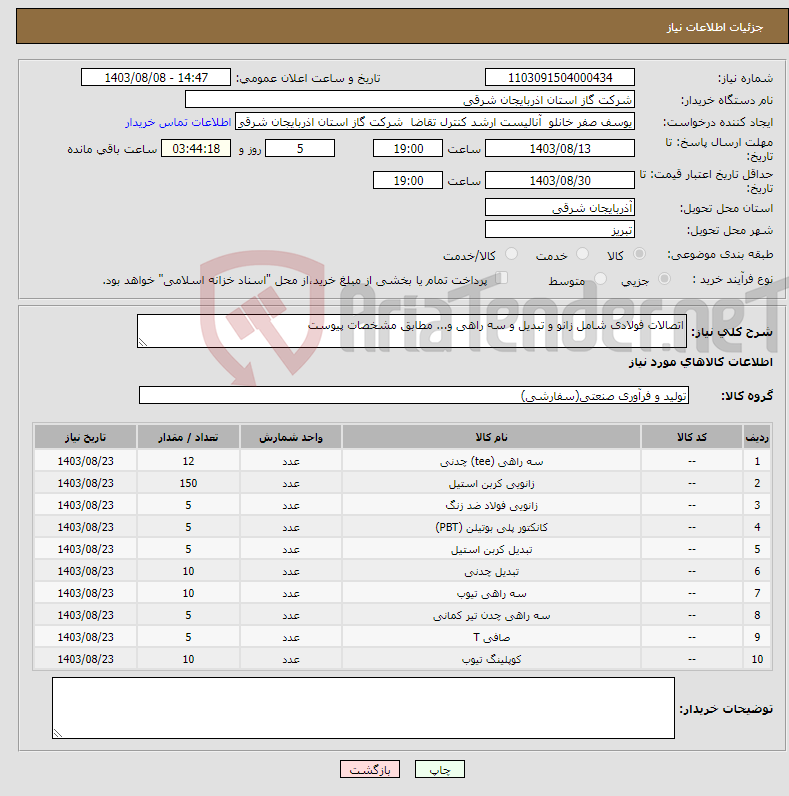Select row صافی T
789x796 pixels.
403,637
